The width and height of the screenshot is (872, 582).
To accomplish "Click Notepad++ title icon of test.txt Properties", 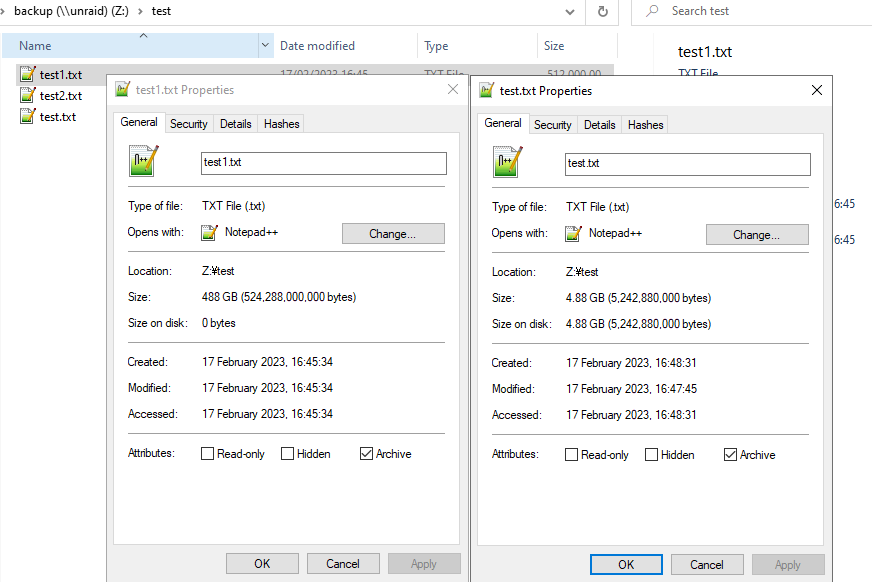I will click(x=487, y=90).
